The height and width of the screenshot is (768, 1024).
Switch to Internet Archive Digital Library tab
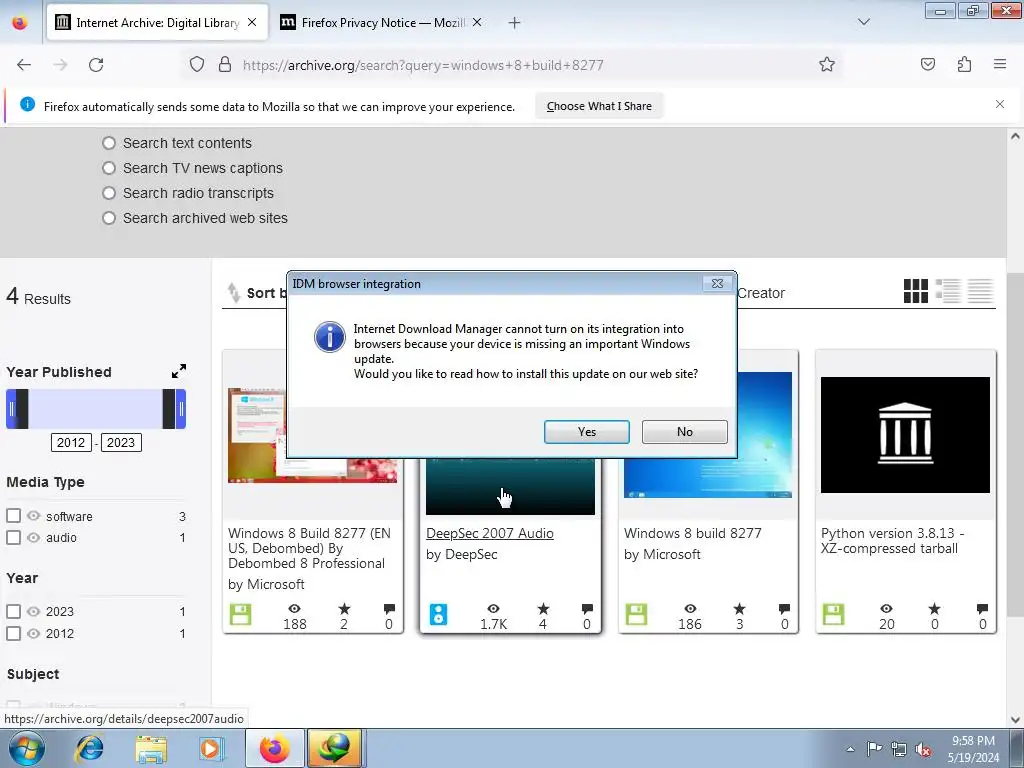click(x=157, y=22)
